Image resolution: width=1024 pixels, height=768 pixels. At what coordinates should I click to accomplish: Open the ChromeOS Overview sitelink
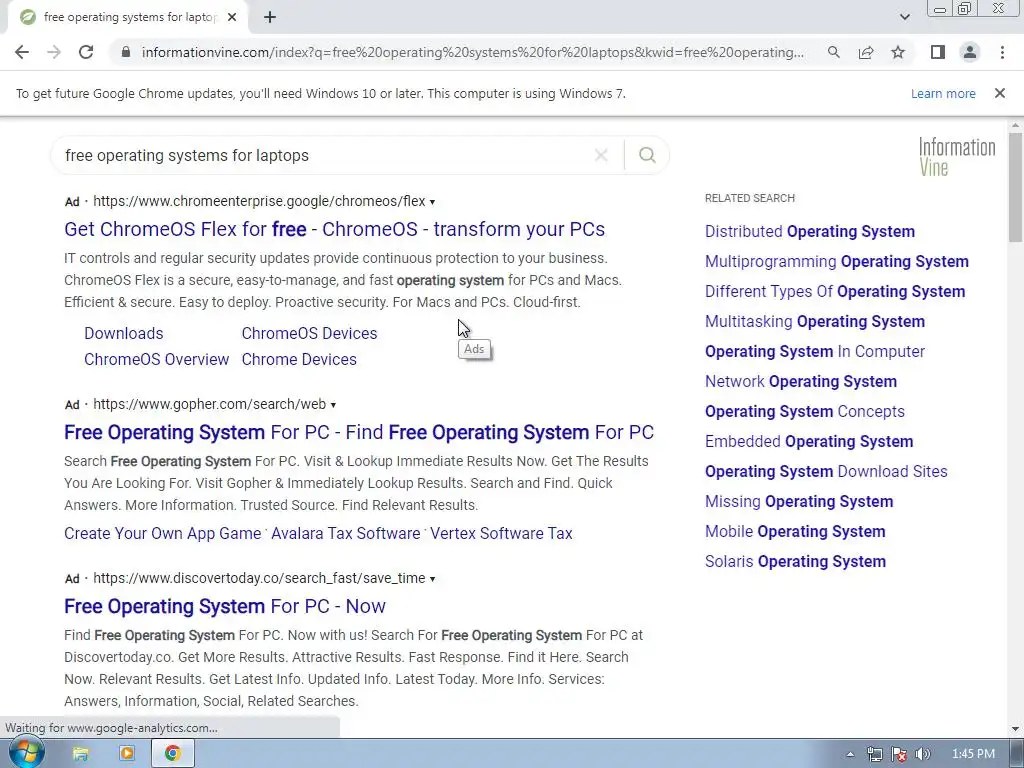(x=156, y=359)
